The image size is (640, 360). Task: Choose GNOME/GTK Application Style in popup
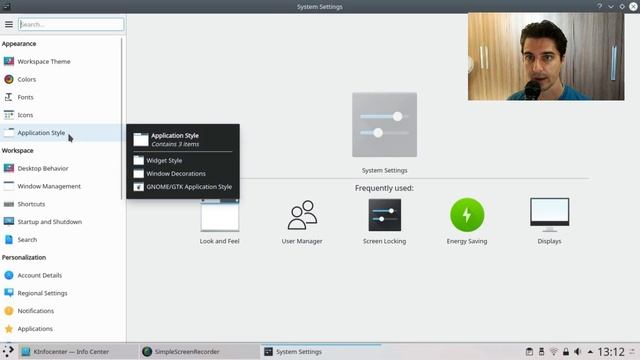[182, 187]
